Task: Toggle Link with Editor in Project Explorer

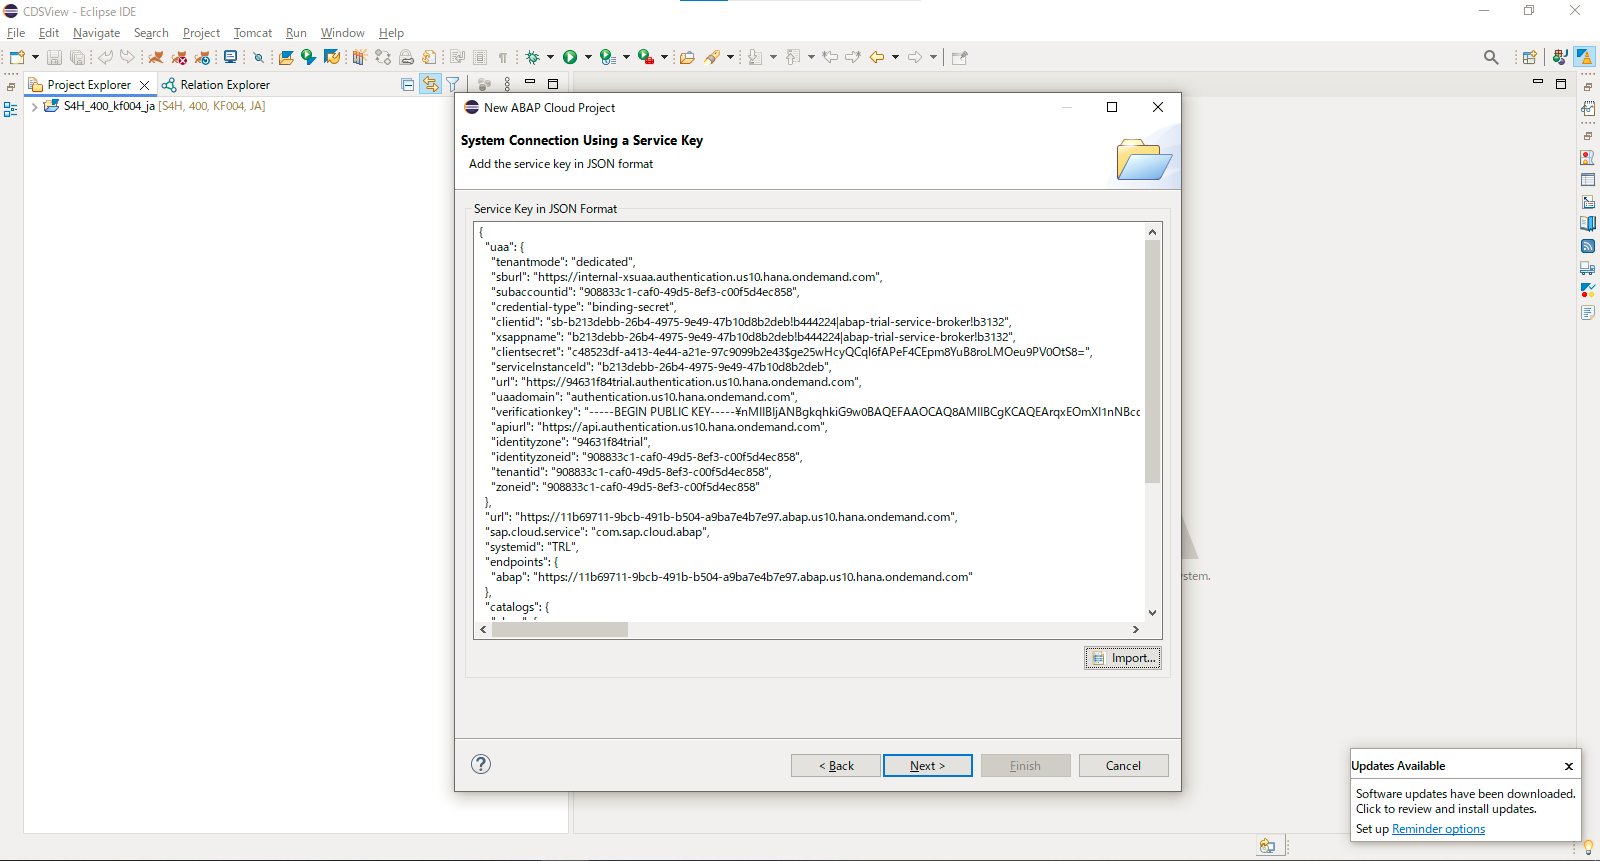Action: (430, 85)
